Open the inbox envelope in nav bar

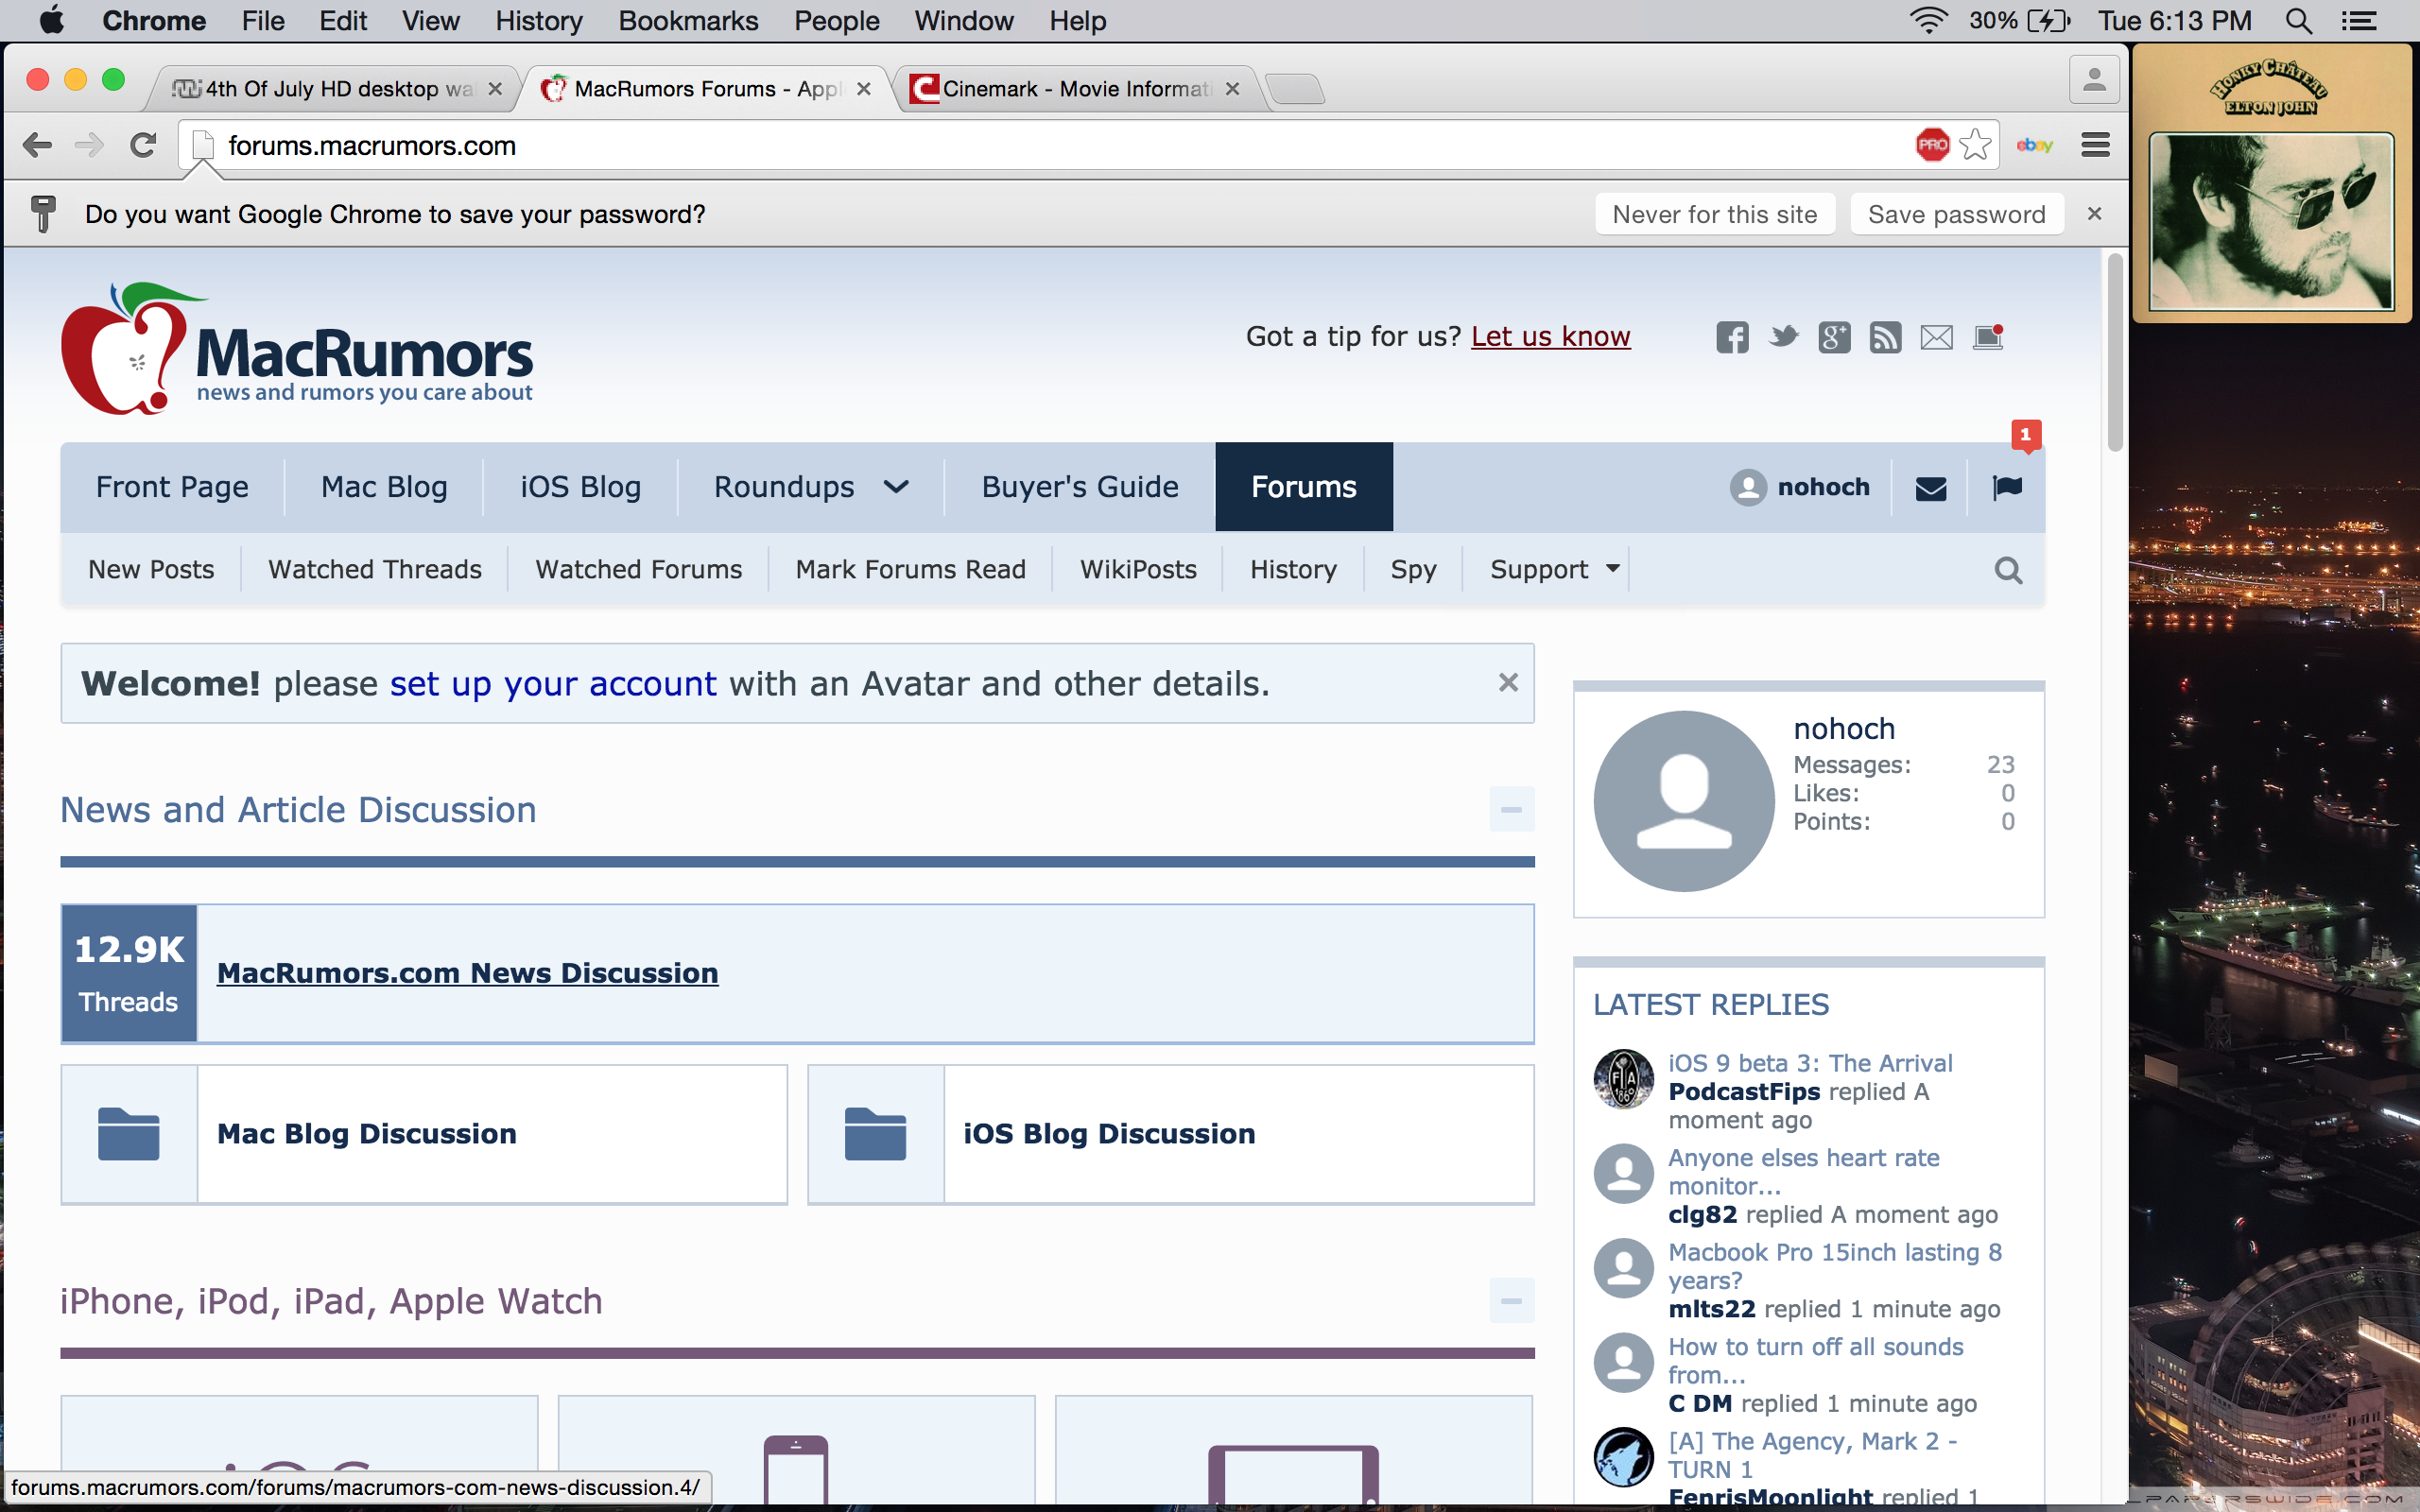click(x=1930, y=488)
